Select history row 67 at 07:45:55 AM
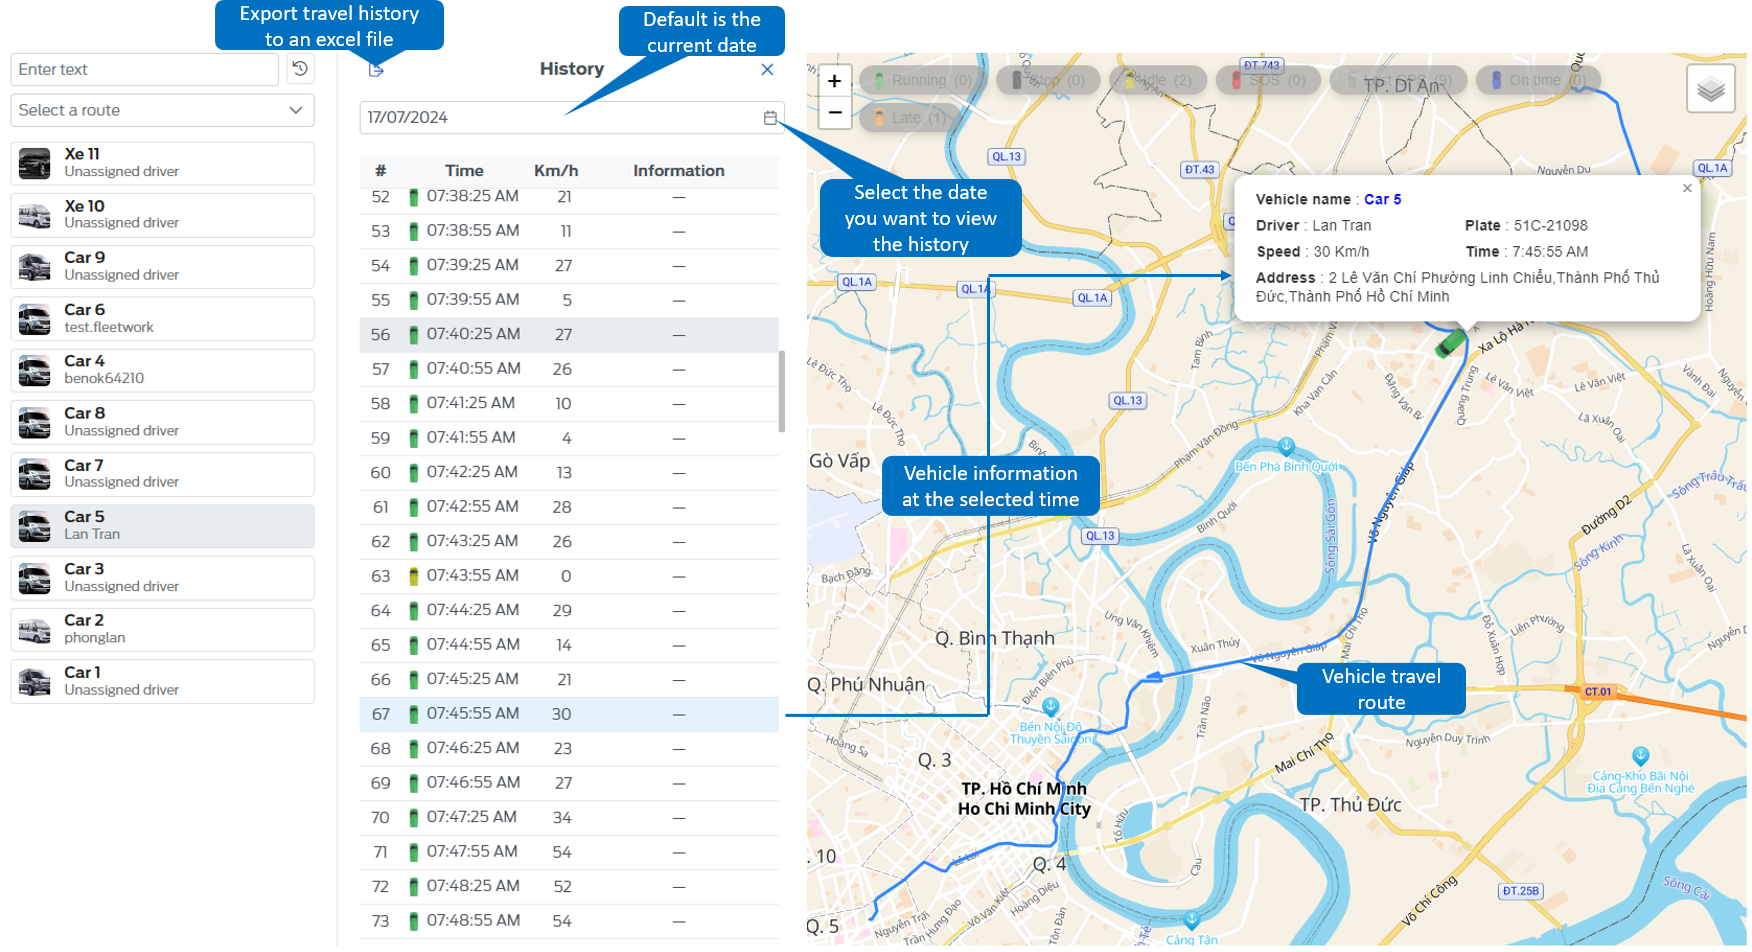This screenshot has width=1752, height=952. [x=569, y=714]
